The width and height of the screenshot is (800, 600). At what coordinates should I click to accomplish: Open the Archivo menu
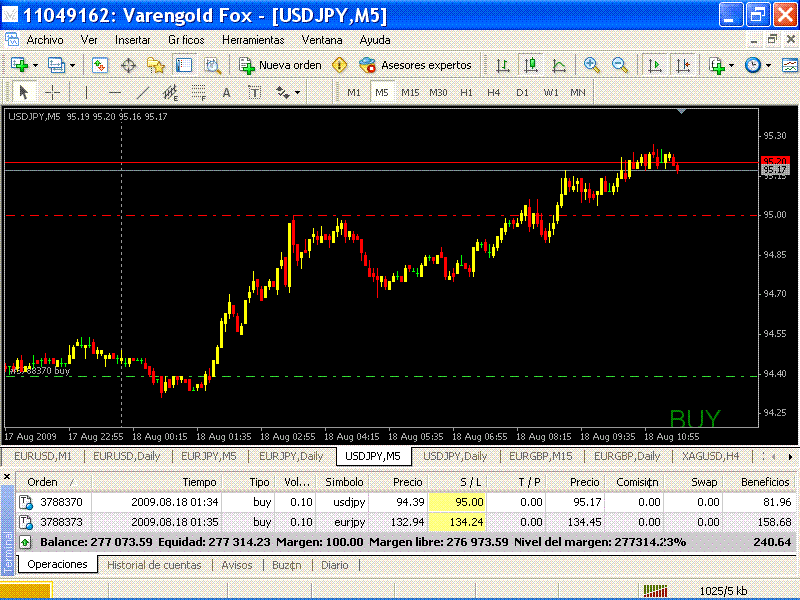[45, 40]
